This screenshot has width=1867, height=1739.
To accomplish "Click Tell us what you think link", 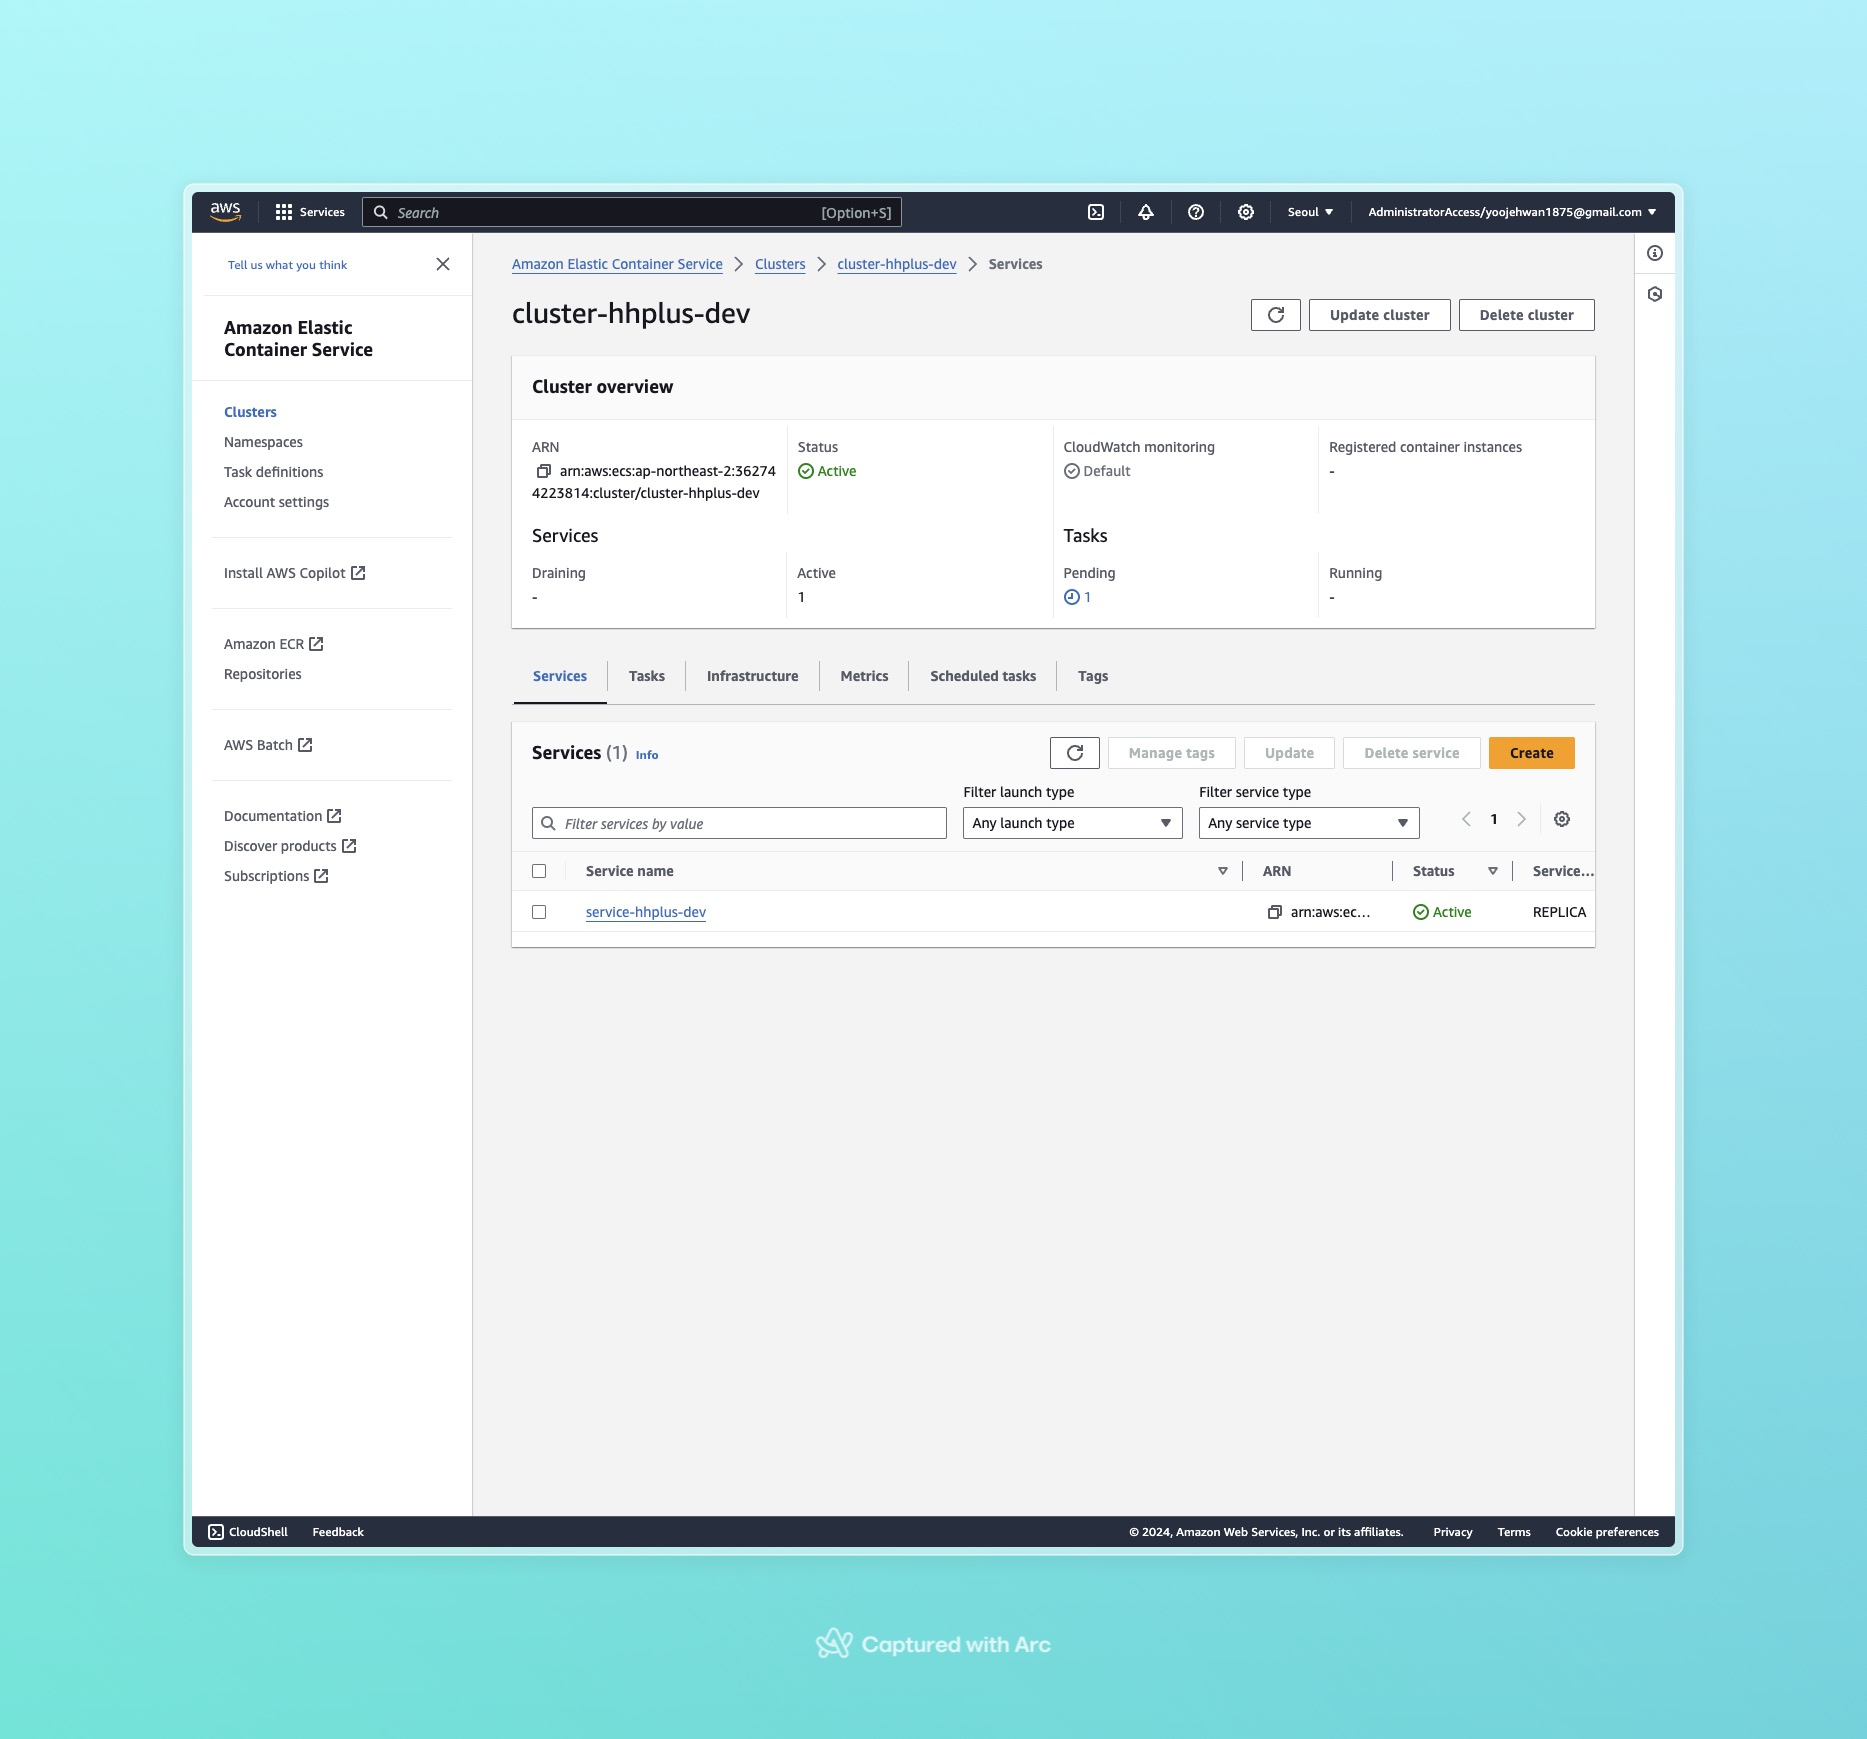I will (287, 265).
